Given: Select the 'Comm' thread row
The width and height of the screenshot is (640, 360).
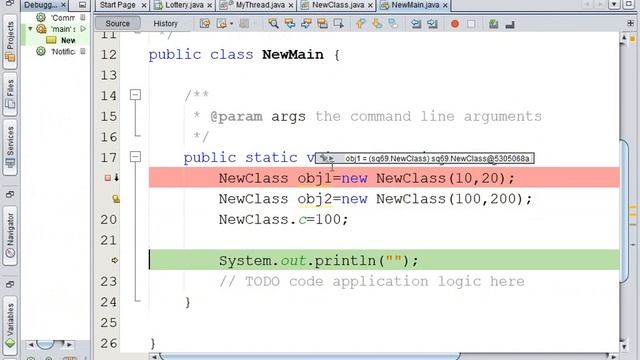Looking at the screenshot, I should point(55,18).
